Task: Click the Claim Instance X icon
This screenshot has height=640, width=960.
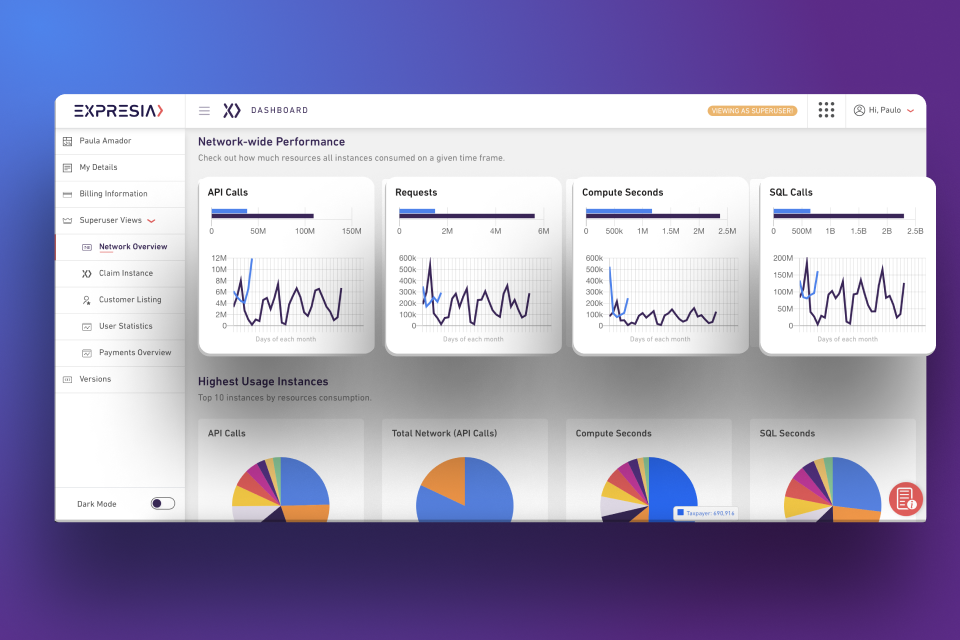Action: [x=87, y=274]
